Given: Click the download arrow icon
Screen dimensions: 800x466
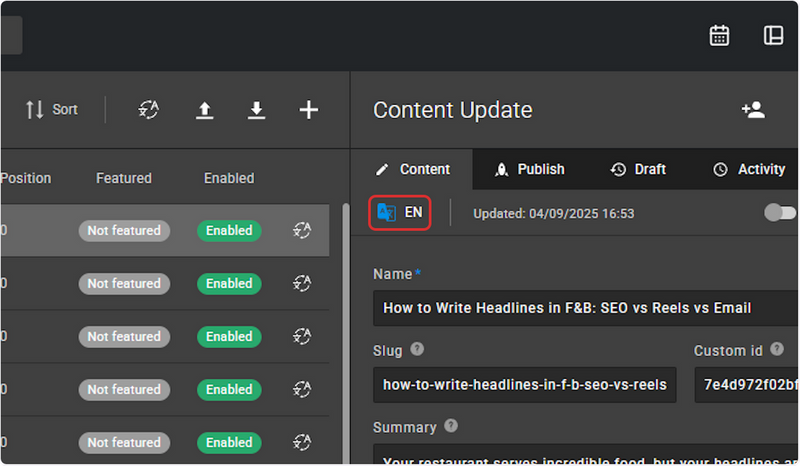Looking at the screenshot, I should [256, 110].
